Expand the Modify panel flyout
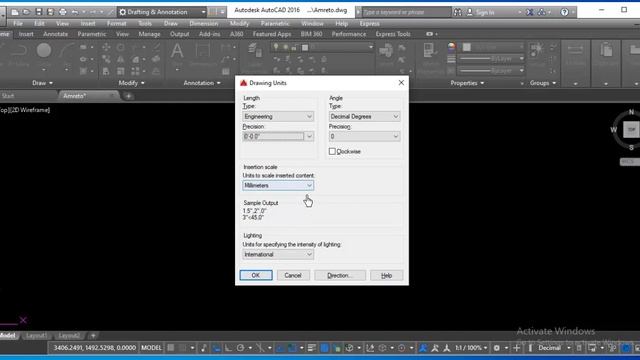The height and width of the screenshot is (360, 640). (x=131, y=83)
